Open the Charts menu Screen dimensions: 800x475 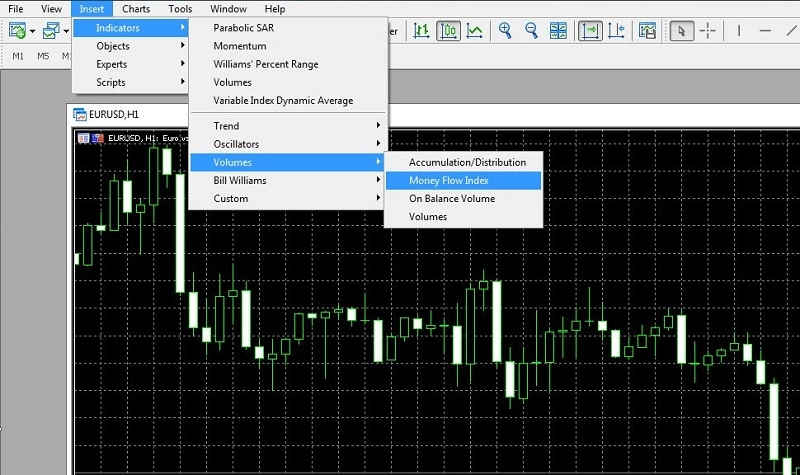(136, 9)
